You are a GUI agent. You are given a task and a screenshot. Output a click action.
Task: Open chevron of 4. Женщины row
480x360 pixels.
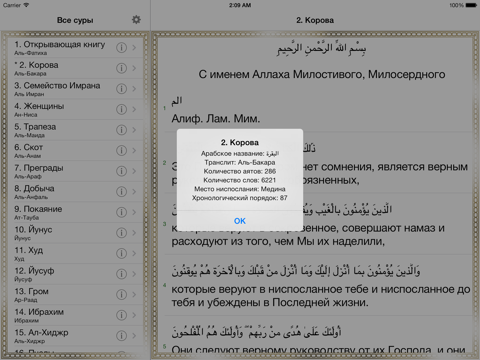click(134, 109)
